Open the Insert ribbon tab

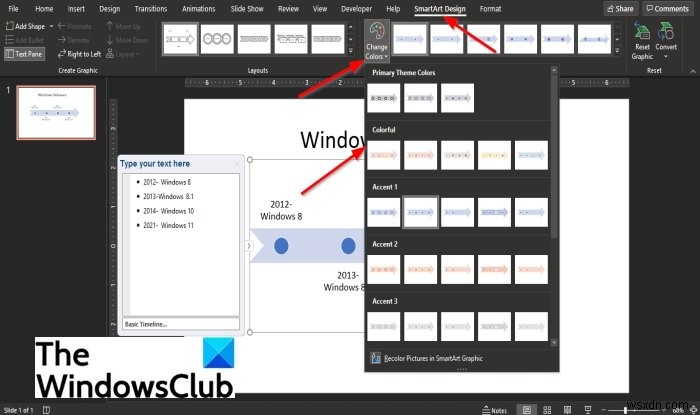point(76,8)
